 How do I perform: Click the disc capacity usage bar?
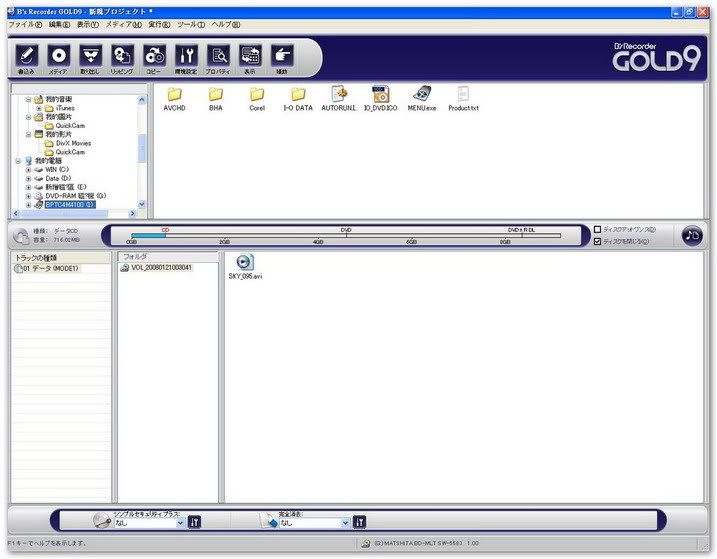[346, 236]
